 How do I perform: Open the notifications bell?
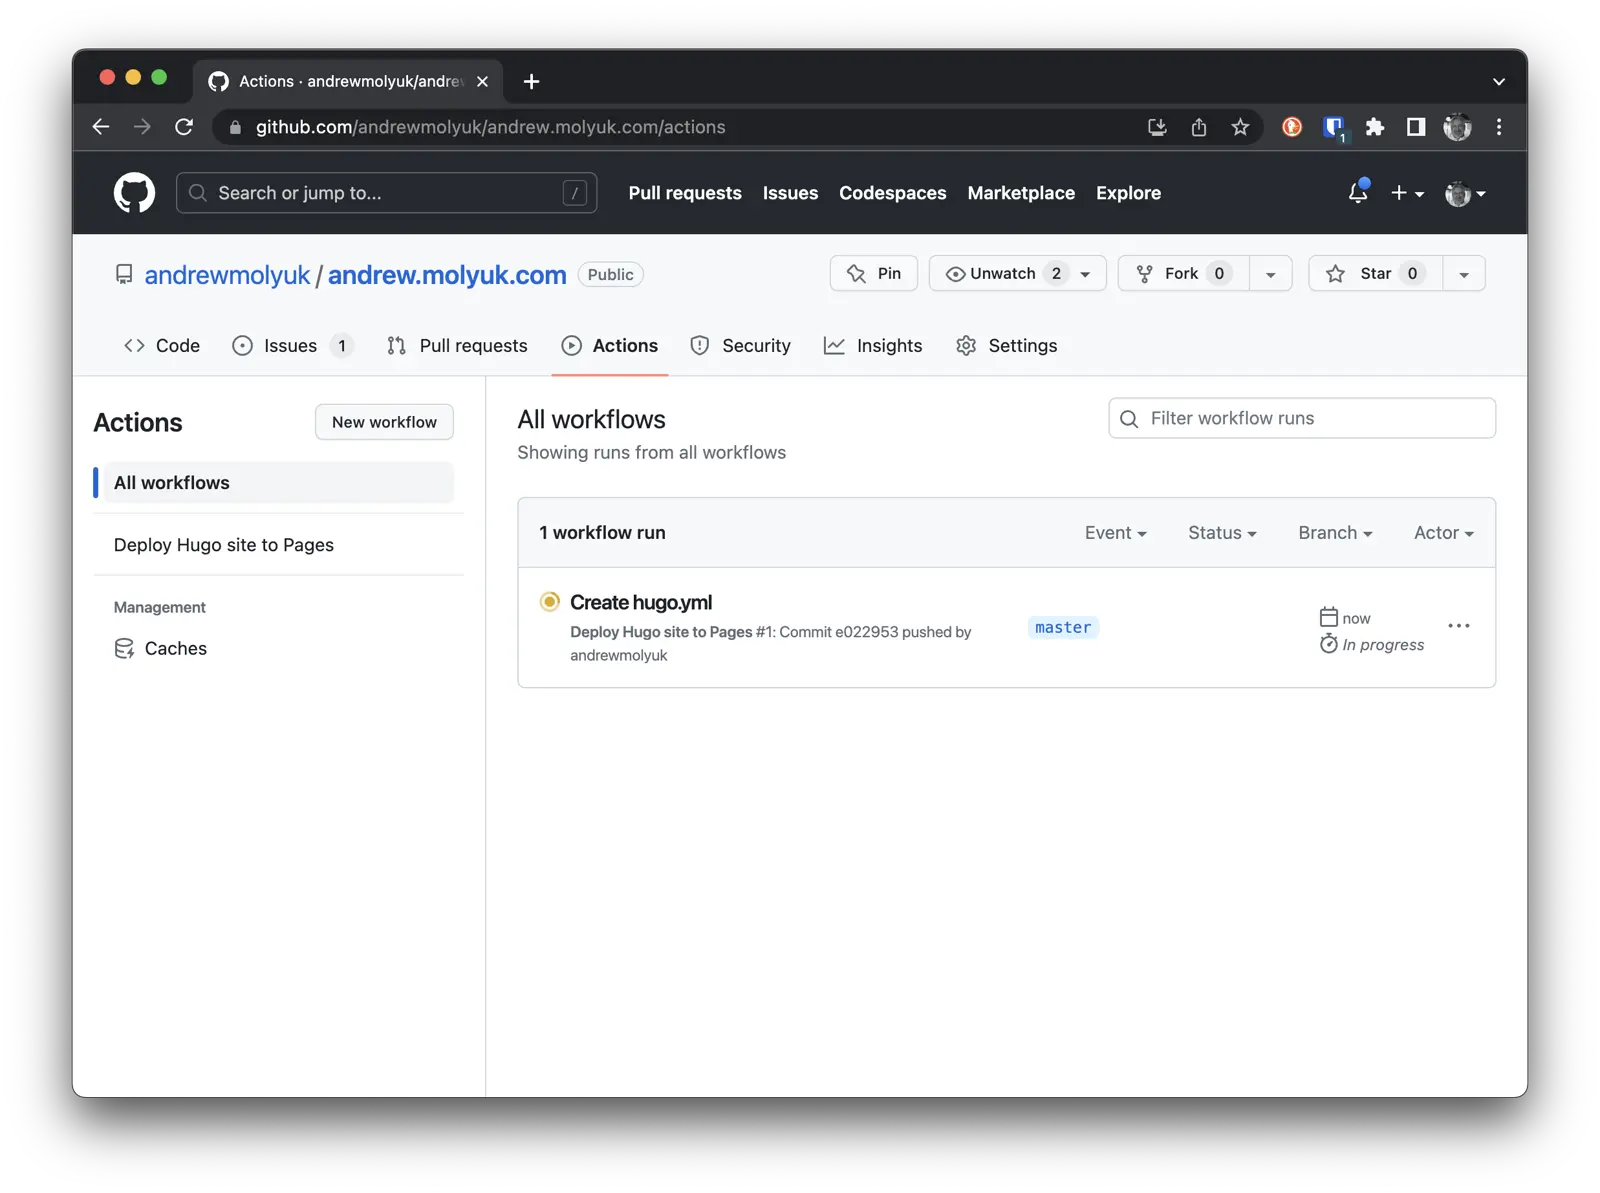pos(1357,192)
